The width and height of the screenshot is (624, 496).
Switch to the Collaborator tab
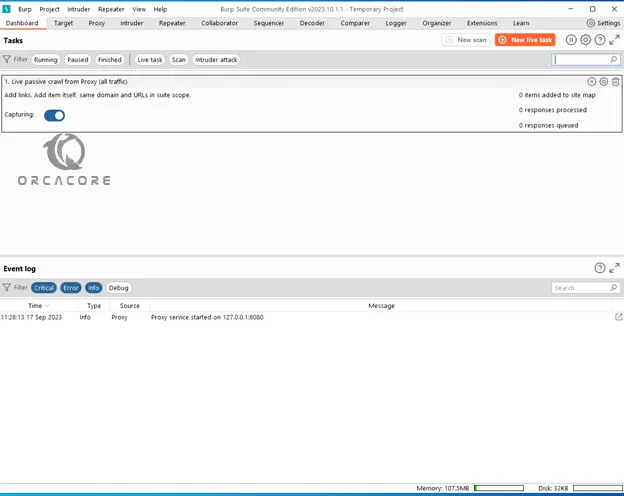(219, 23)
